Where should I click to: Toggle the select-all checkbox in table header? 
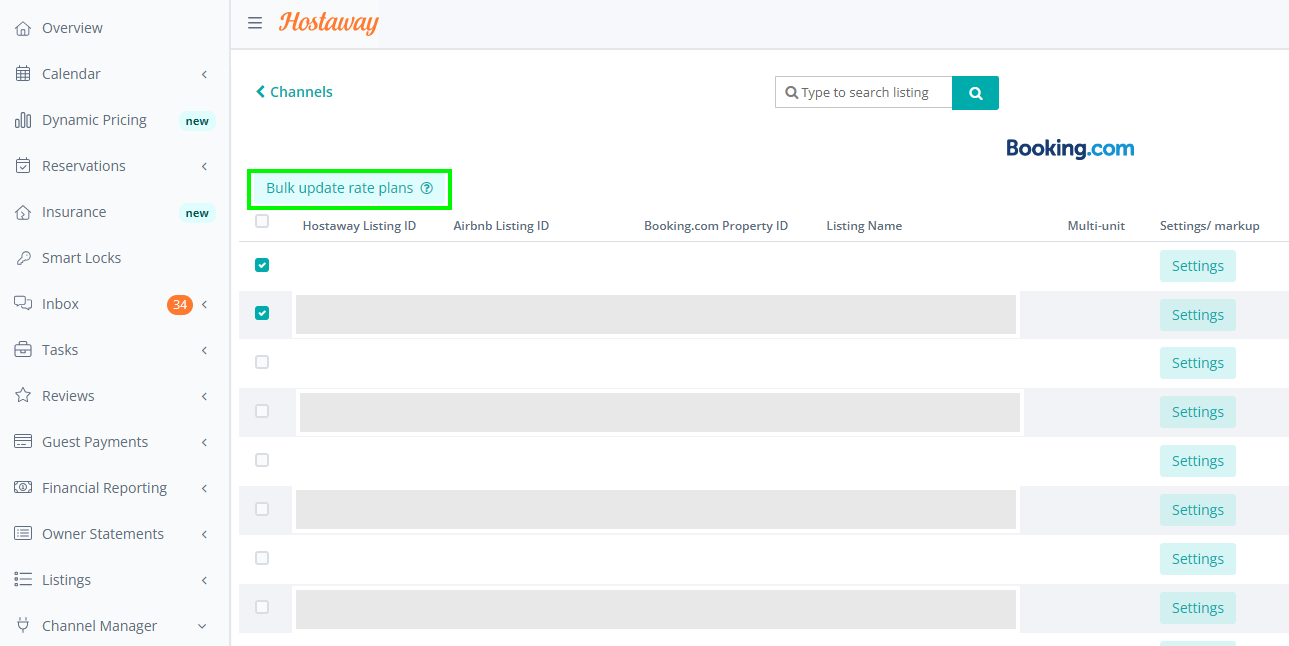click(262, 221)
